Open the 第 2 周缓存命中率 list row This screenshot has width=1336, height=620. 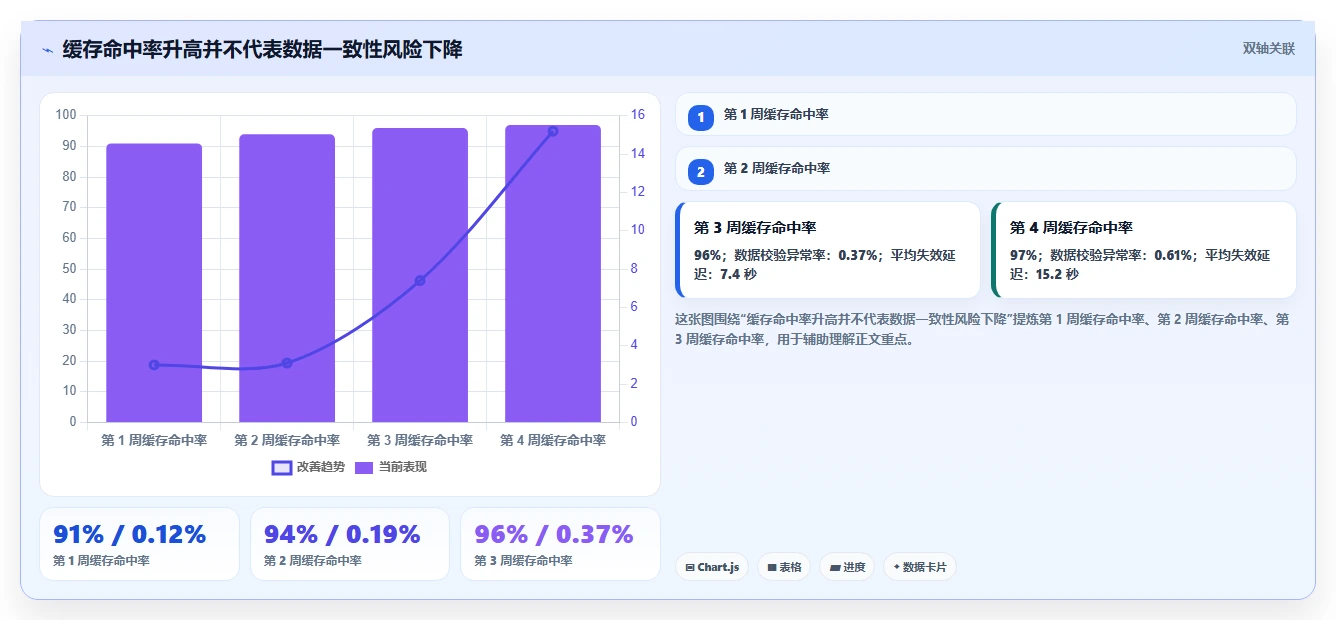point(986,169)
